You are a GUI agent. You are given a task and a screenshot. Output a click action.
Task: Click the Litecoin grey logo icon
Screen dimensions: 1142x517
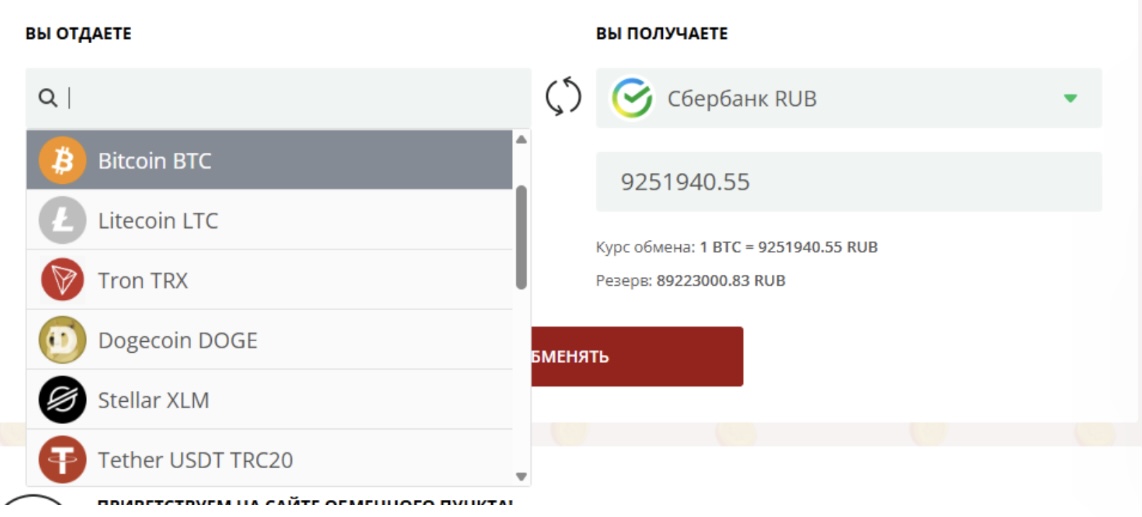[62, 220]
